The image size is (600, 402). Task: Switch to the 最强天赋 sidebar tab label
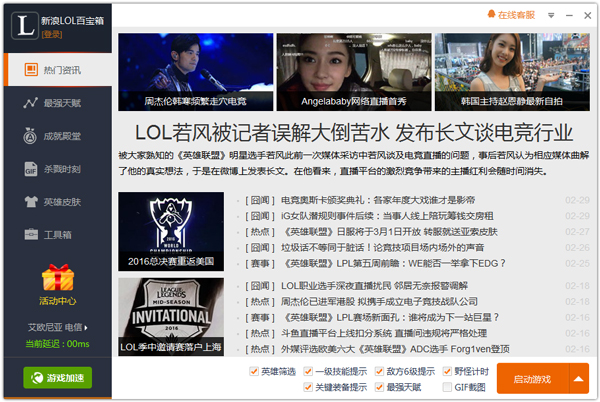coord(62,103)
